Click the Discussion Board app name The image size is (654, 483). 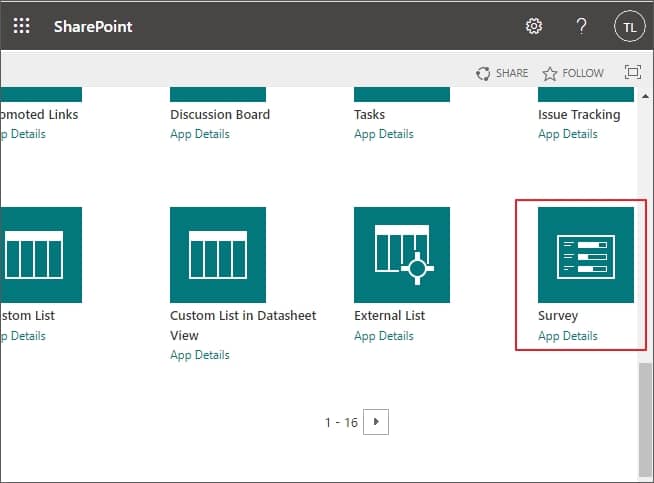pyautogui.click(x=220, y=115)
